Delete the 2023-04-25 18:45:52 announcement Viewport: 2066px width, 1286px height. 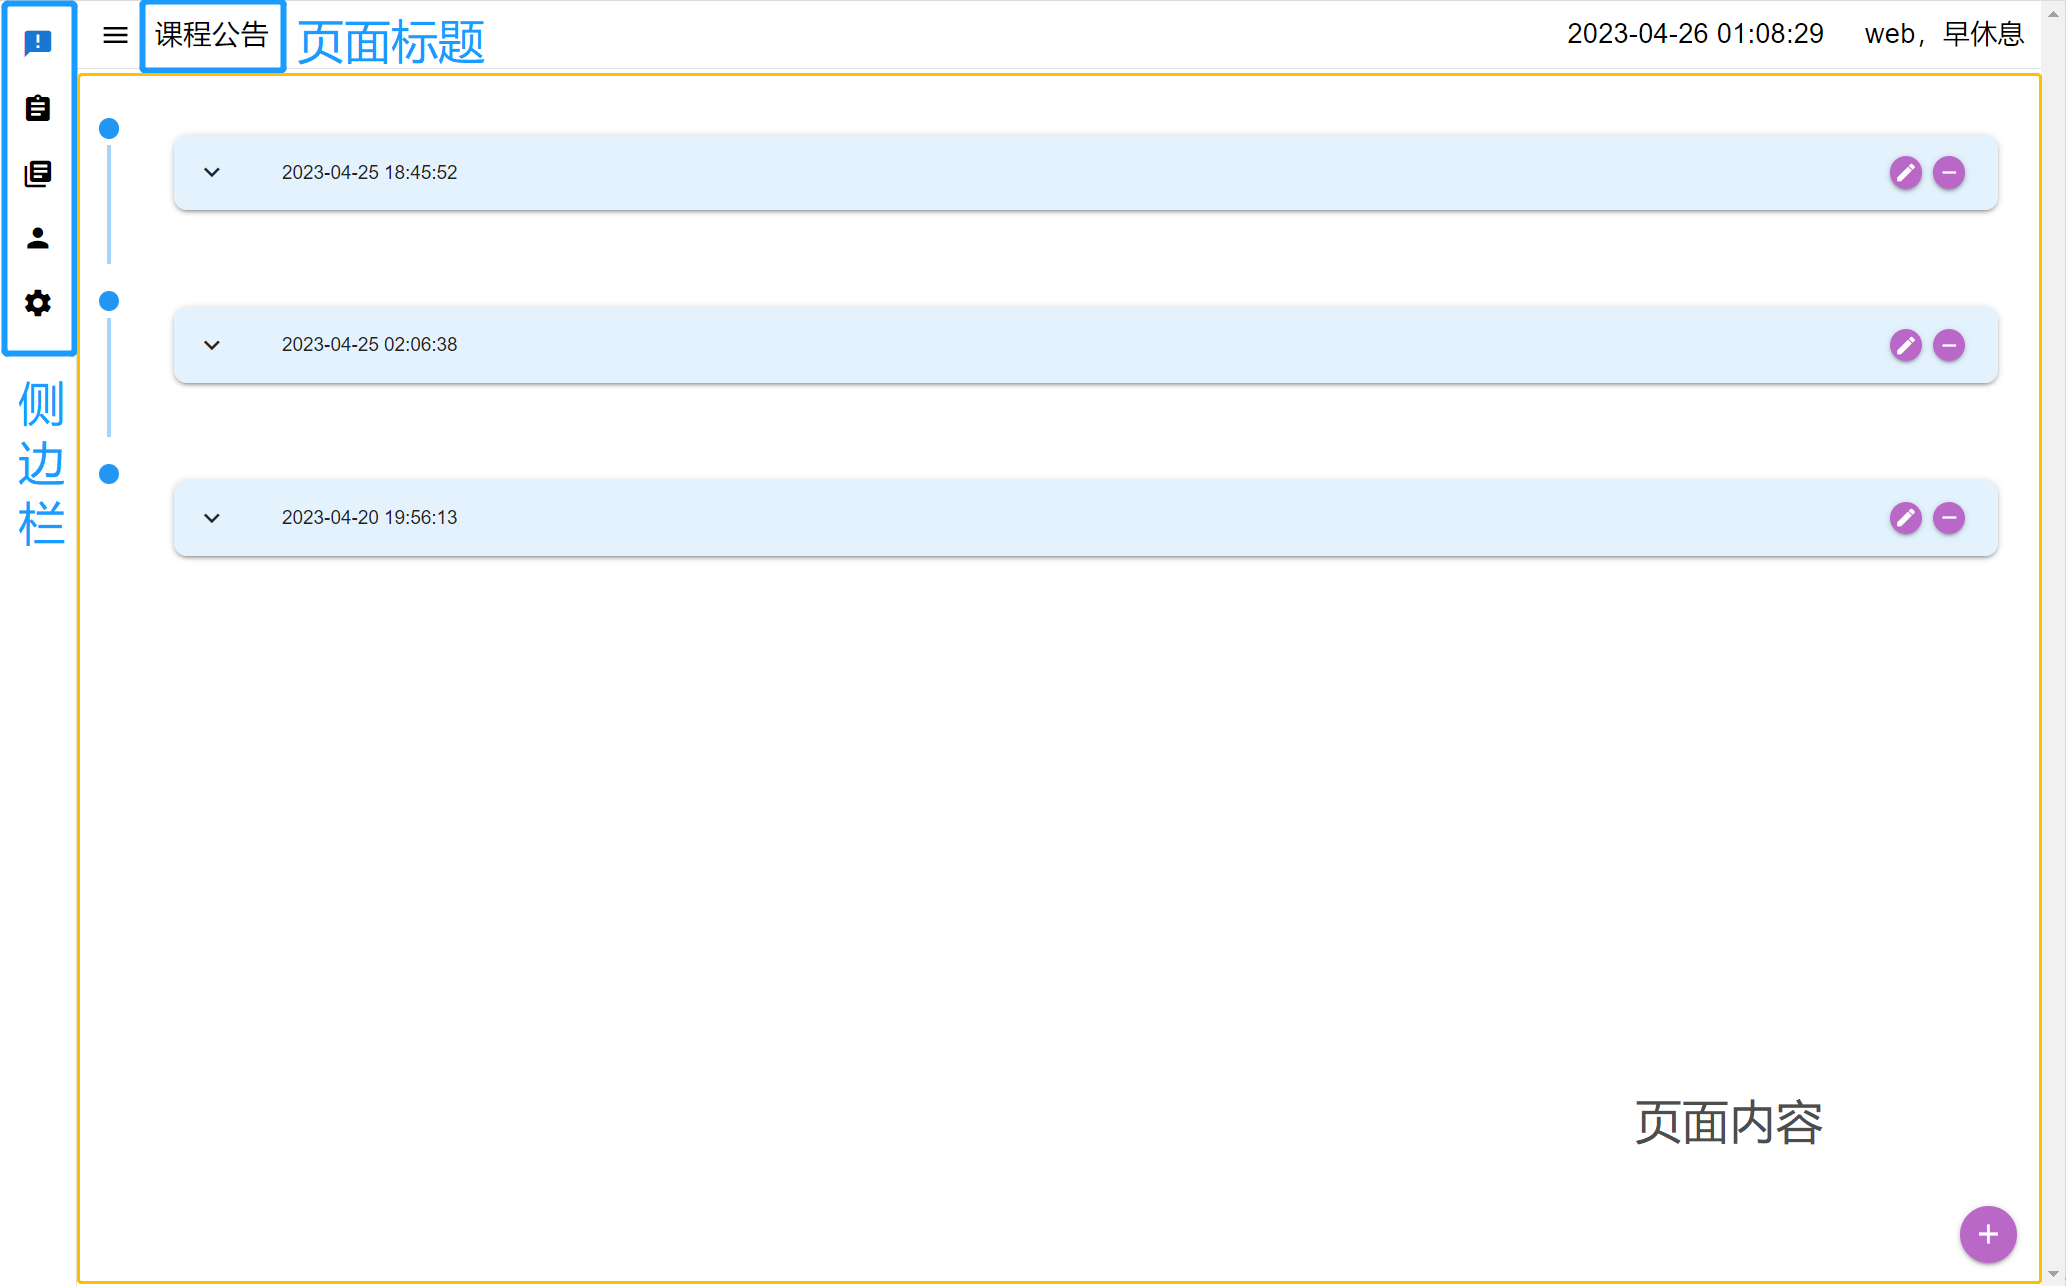click(x=1948, y=173)
